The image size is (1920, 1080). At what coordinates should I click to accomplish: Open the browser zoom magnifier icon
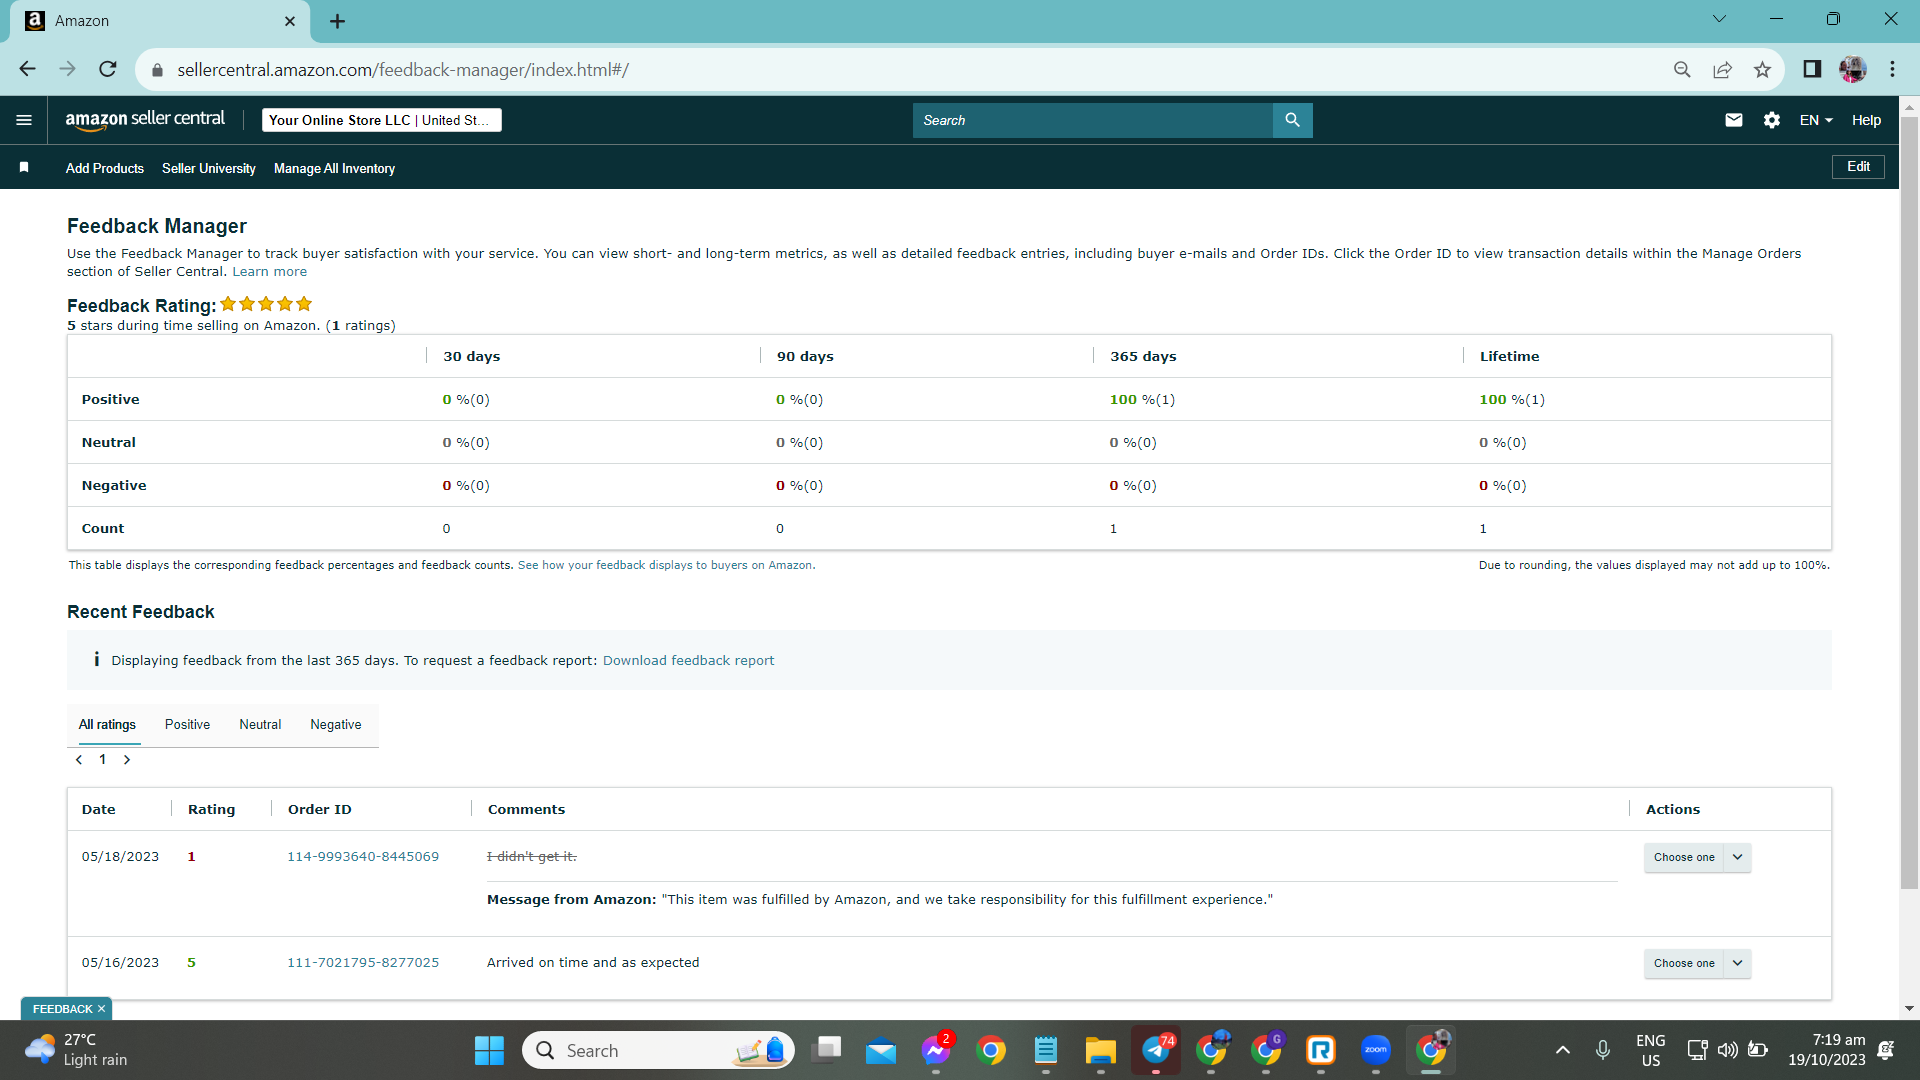[x=1682, y=69]
